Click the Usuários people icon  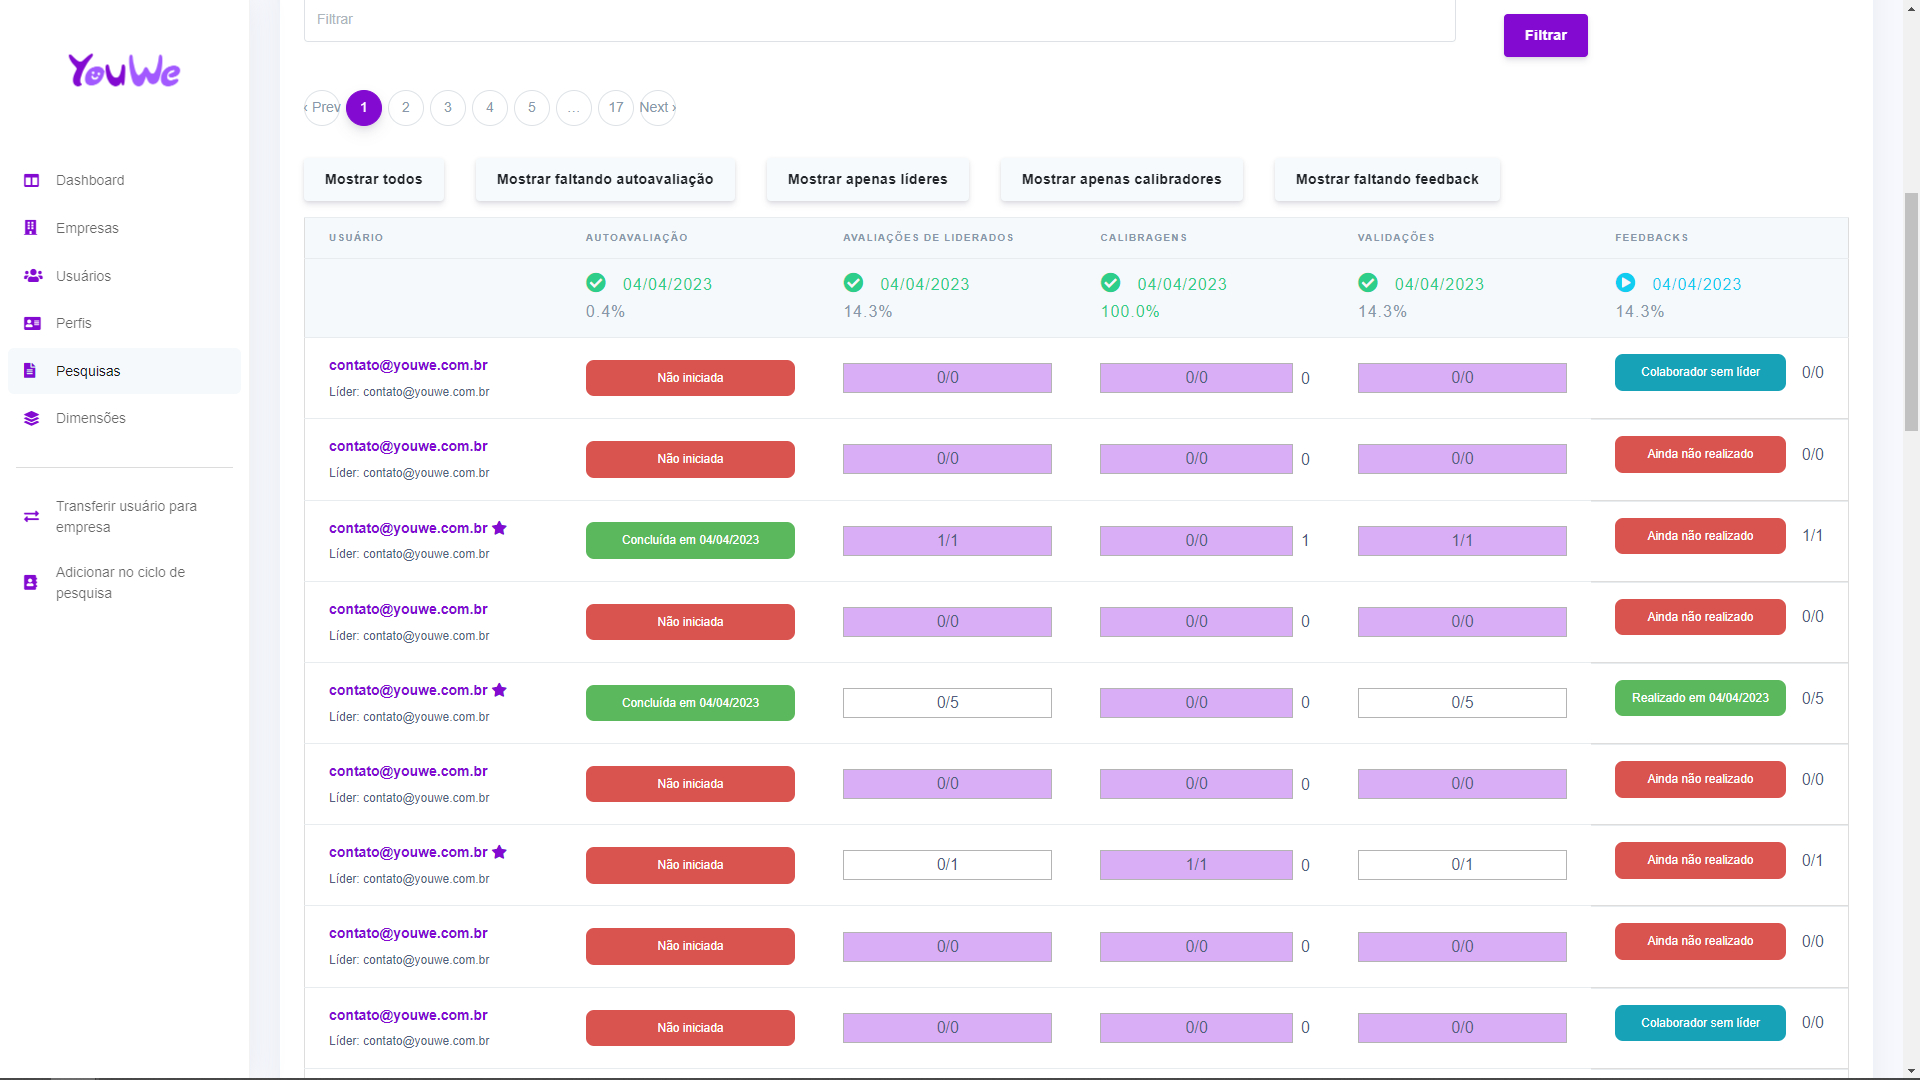[x=32, y=276]
